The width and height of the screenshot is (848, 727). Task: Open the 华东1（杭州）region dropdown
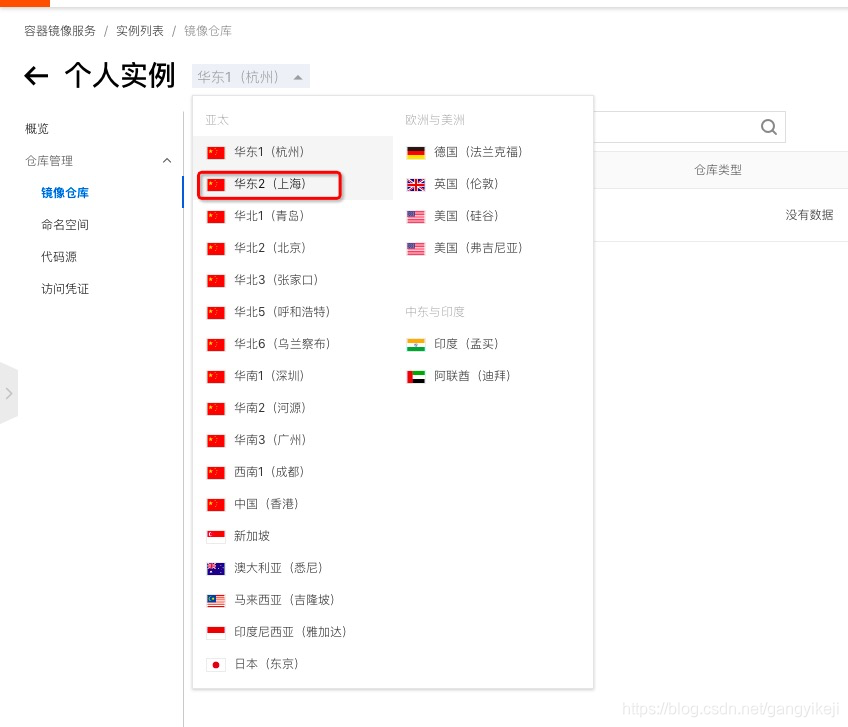click(x=250, y=76)
